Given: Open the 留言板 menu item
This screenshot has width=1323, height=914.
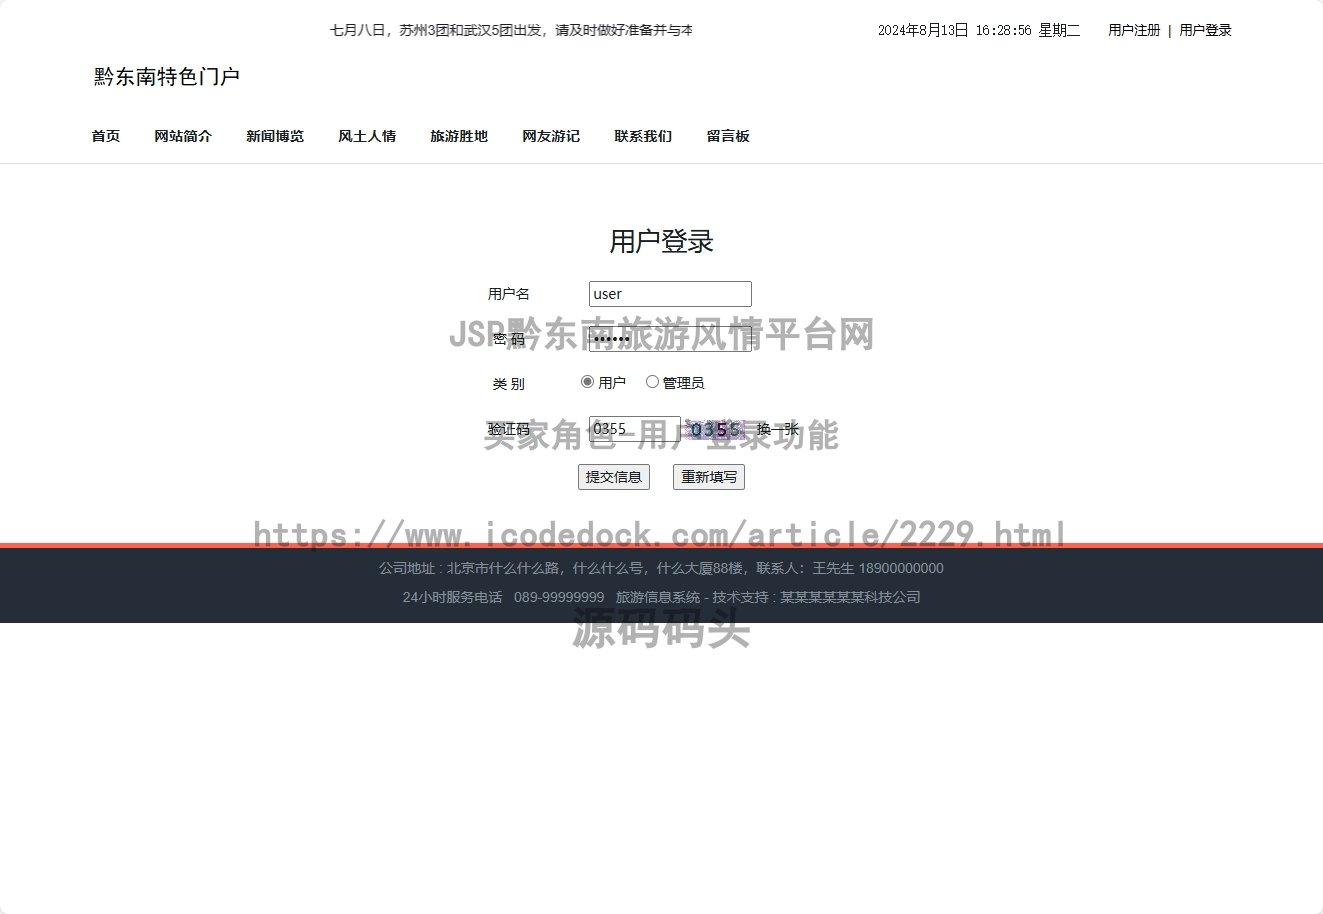Looking at the screenshot, I should tap(728, 136).
